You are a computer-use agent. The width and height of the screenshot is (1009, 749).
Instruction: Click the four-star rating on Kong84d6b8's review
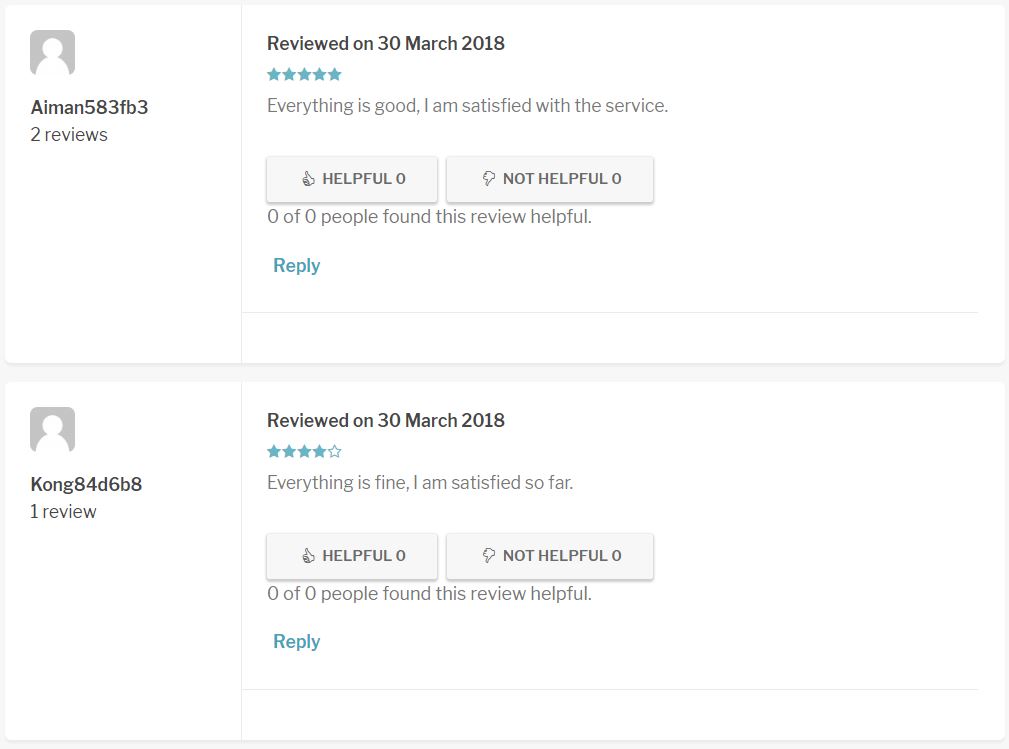[304, 451]
